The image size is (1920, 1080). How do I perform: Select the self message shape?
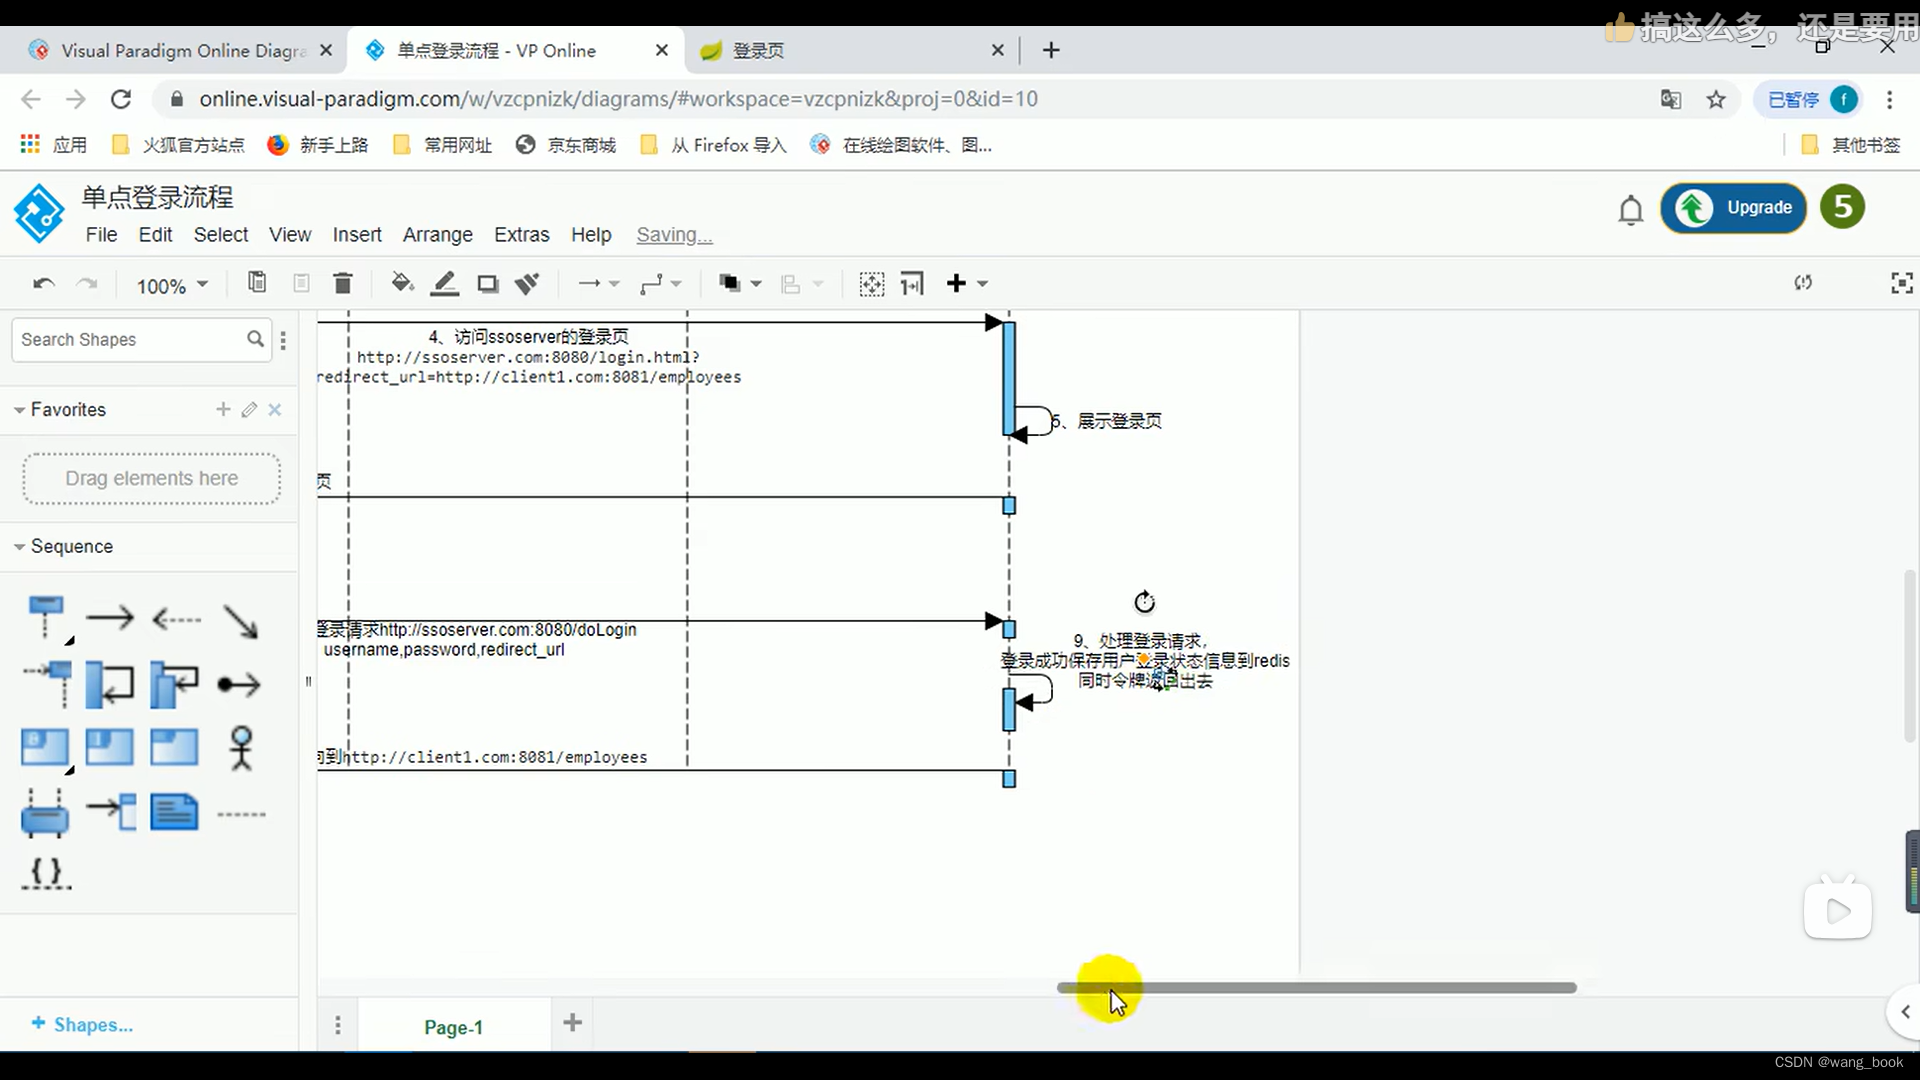[110, 684]
